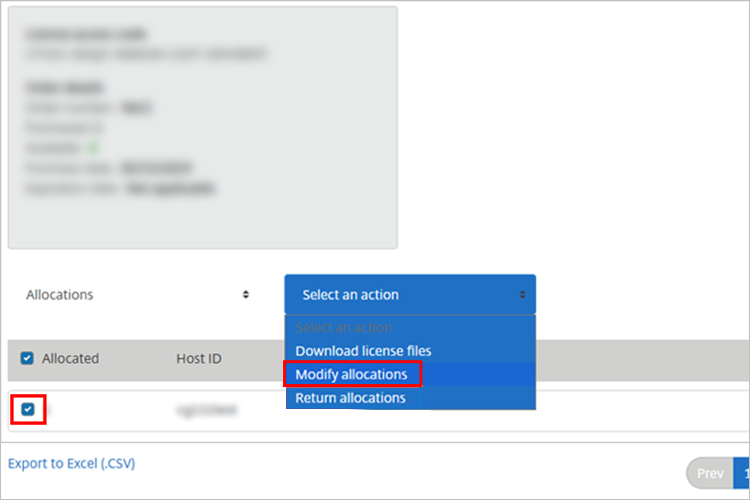Click the Allocated column header label
This screenshot has height=500, width=750.
click(x=70, y=358)
